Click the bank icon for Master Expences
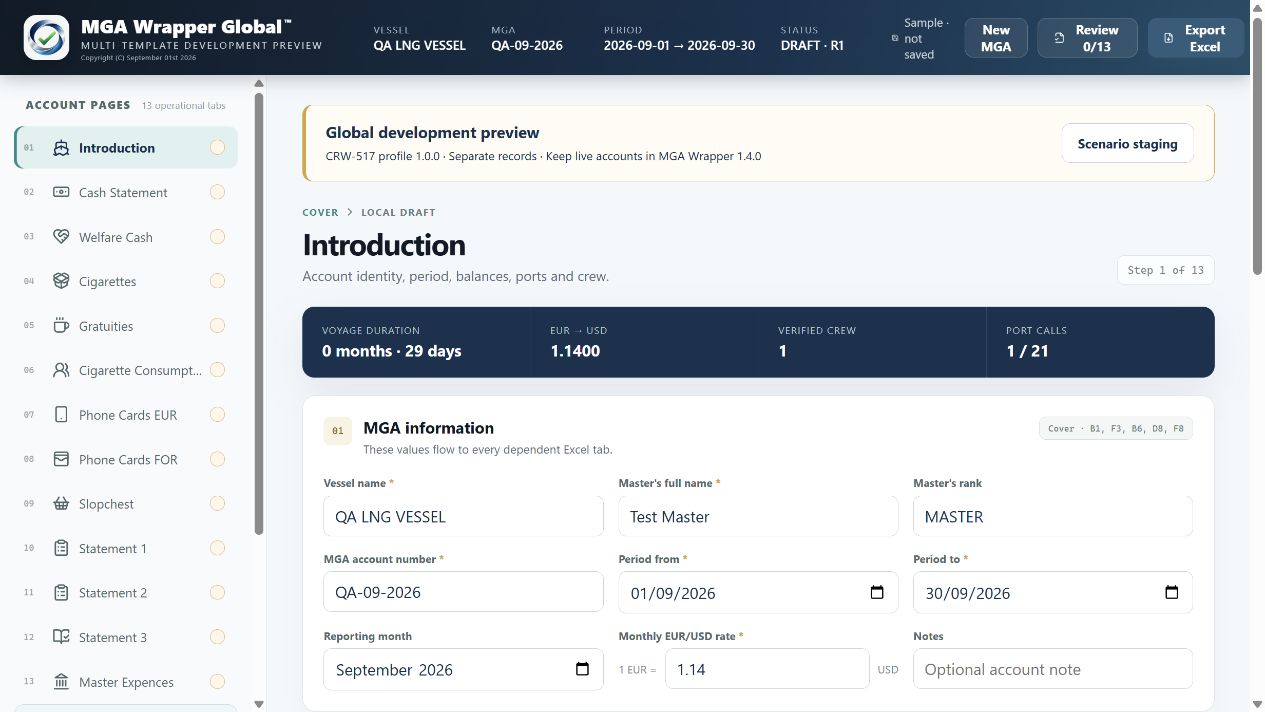1265x712 pixels. (61, 682)
